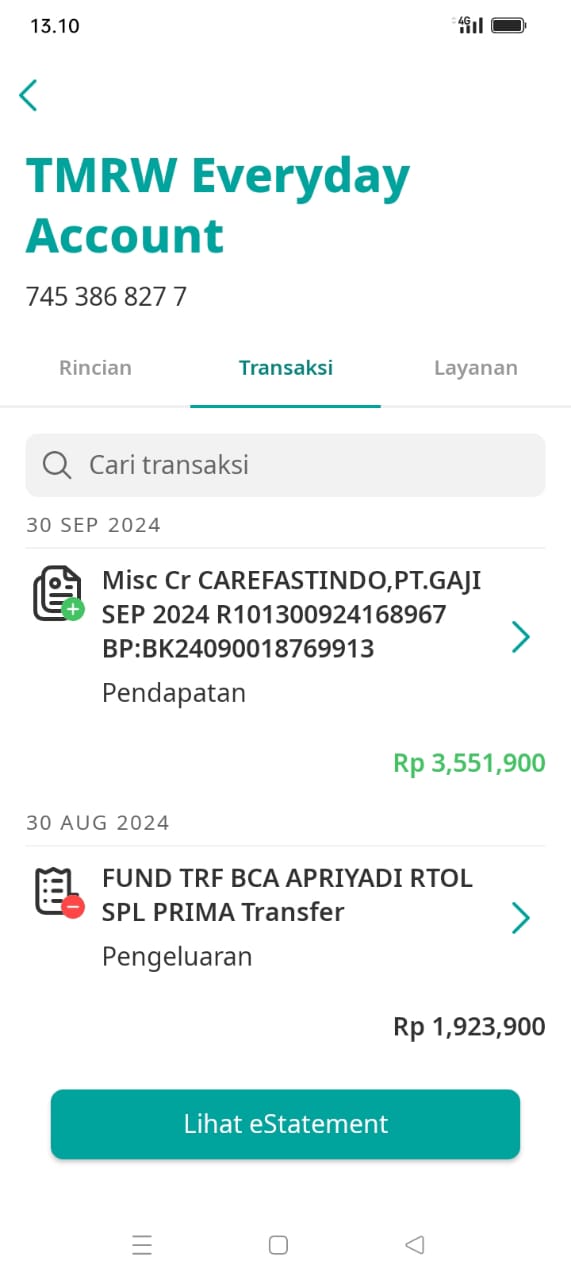Tap the Rp 1,923,900 expense amount

click(x=469, y=1026)
